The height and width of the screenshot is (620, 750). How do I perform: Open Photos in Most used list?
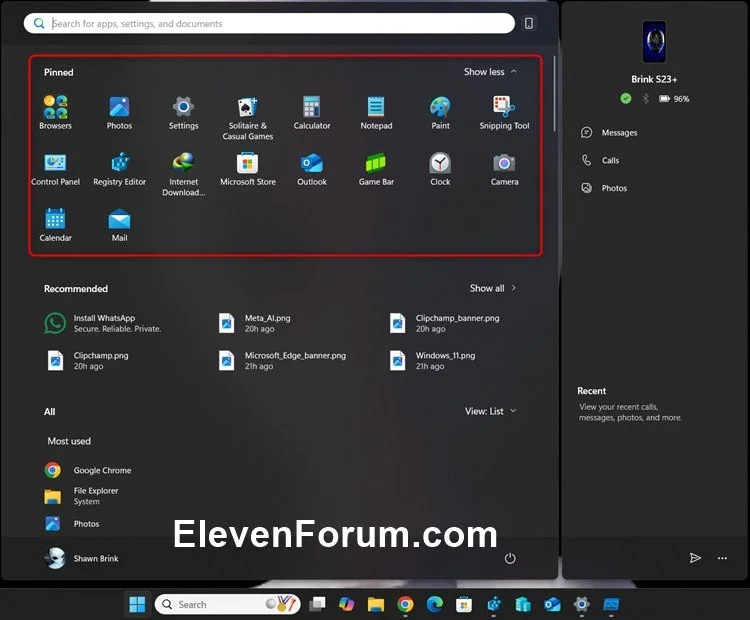[x=72, y=524]
